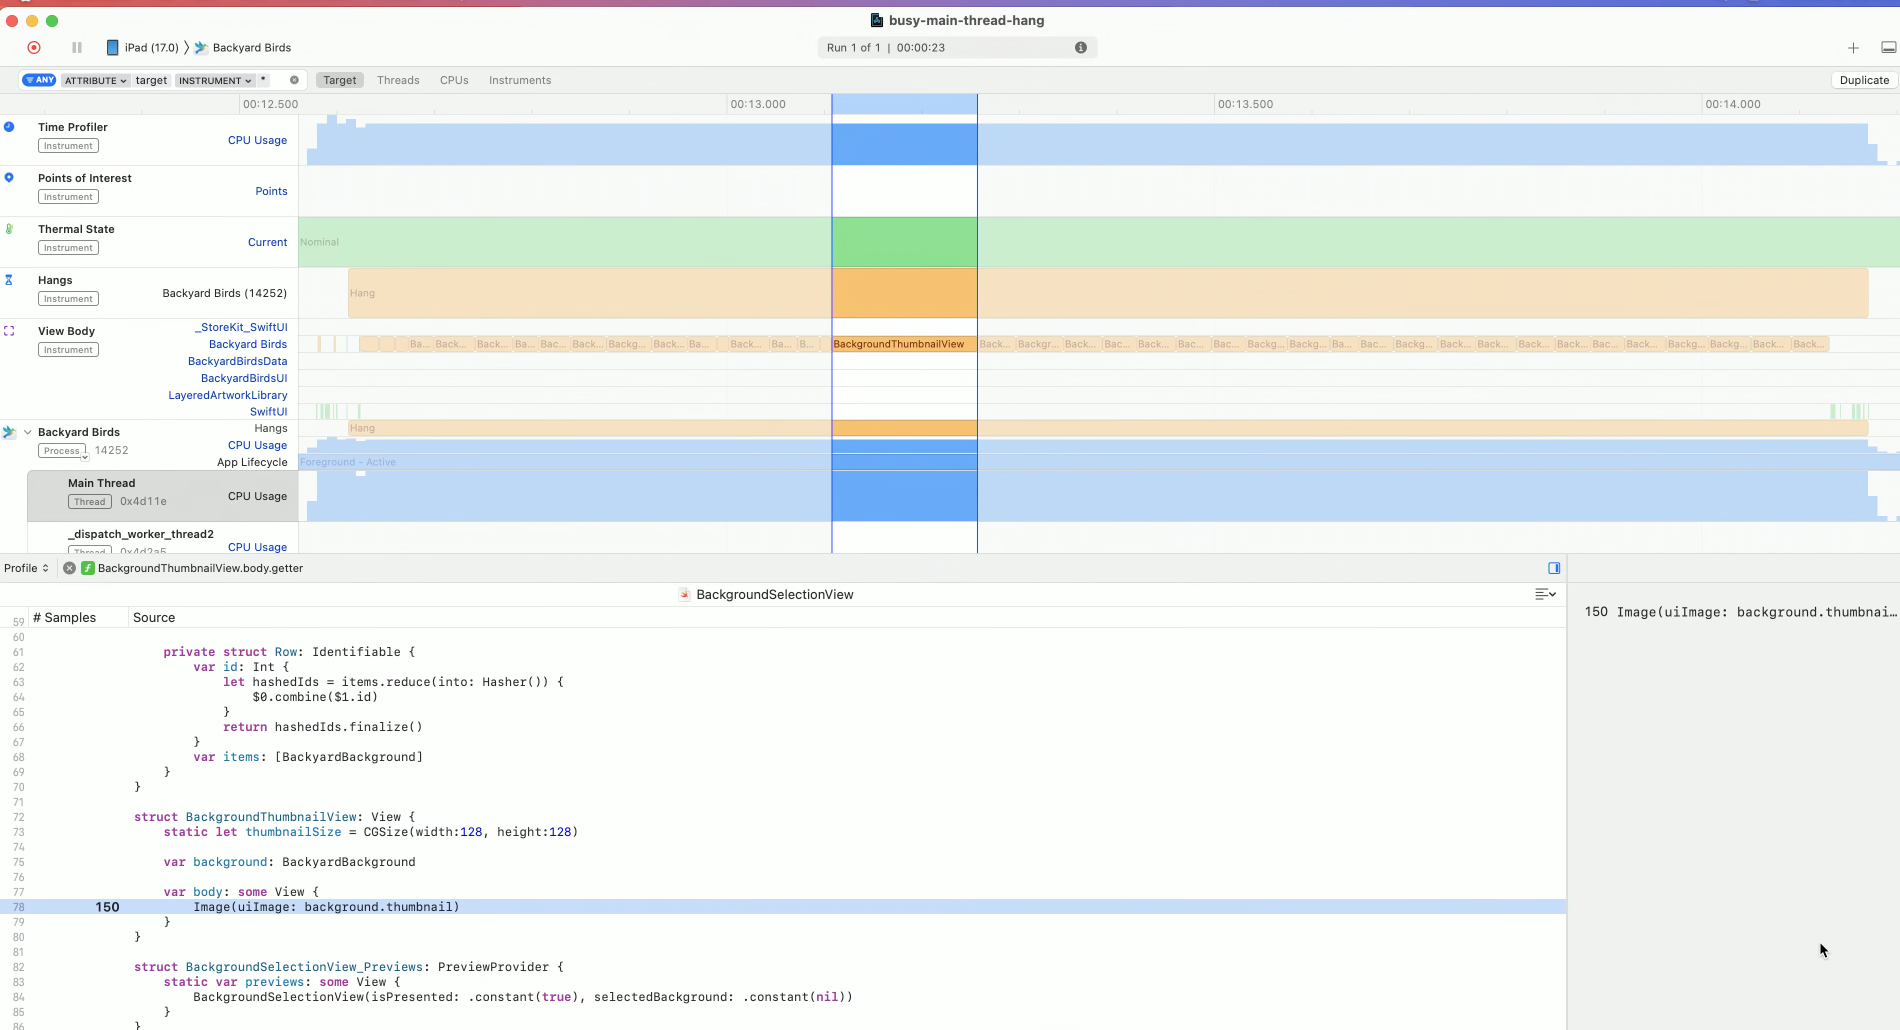Click the Swift file icon beside BackgroundSelectionView
The image size is (1900, 1030).
tap(685, 594)
